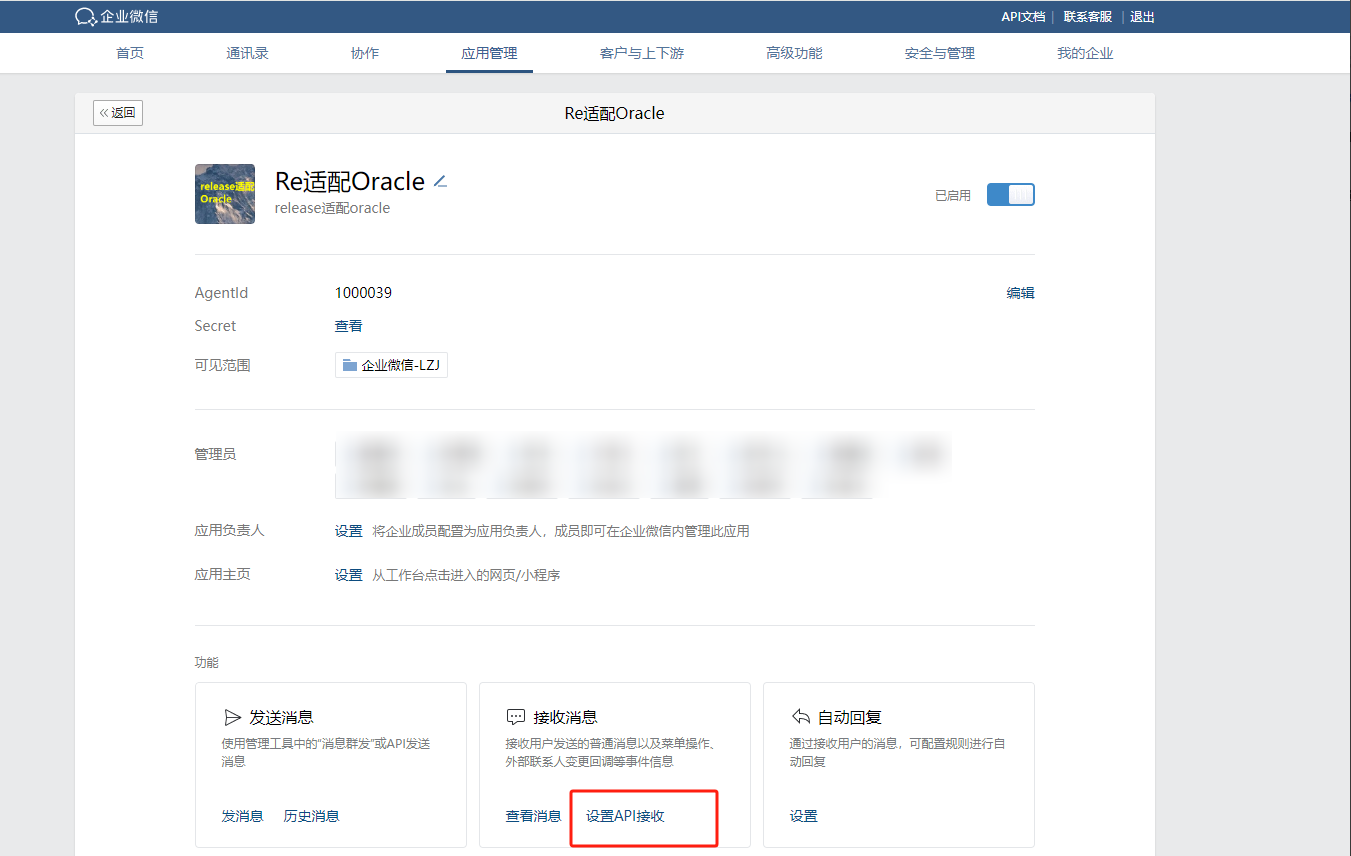Image resolution: width=1351 pixels, height=856 pixels.
Task: Click the AgentId value 1000039
Action: [363, 293]
